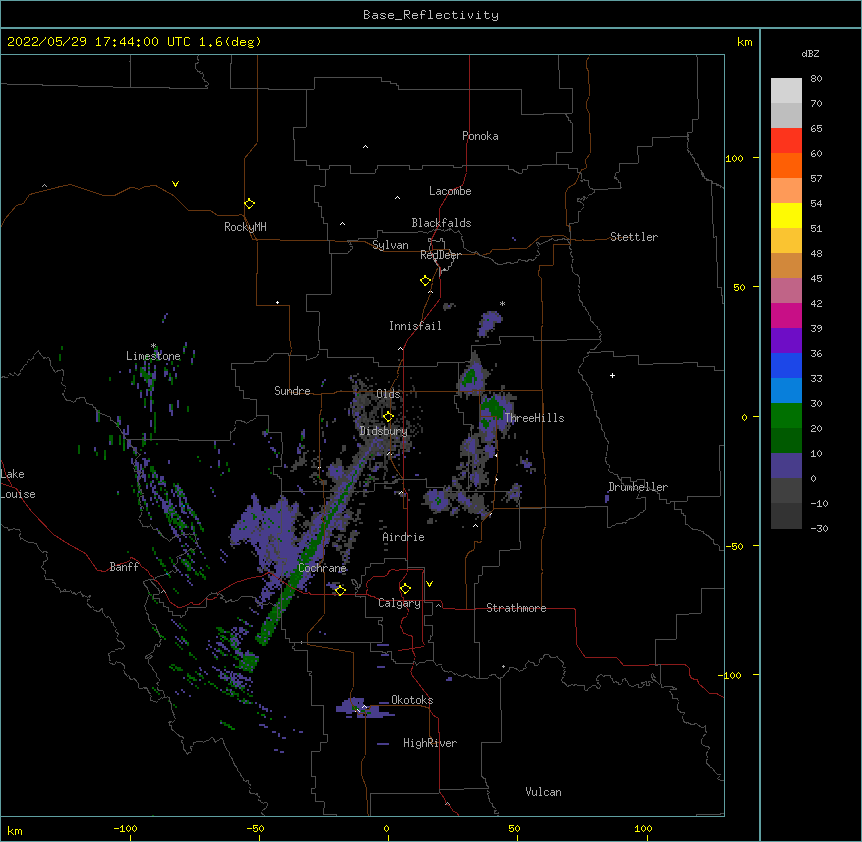Pick the yellow 54-51 dBZ legend swatch
The image size is (862, 842).
(786, 215)
